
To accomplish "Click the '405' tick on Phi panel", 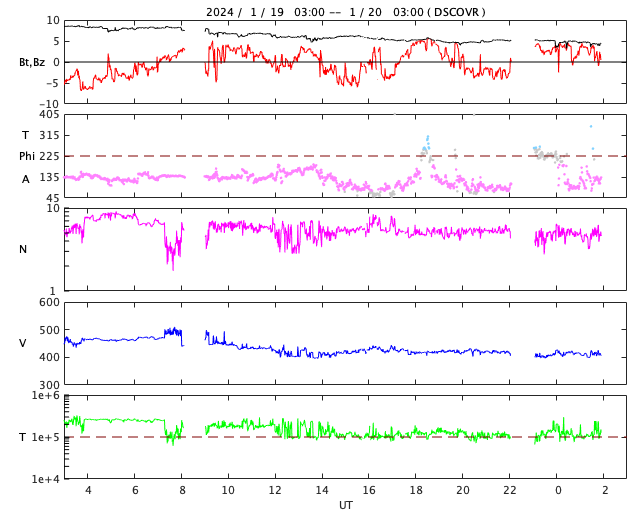I will coord(49,115).
